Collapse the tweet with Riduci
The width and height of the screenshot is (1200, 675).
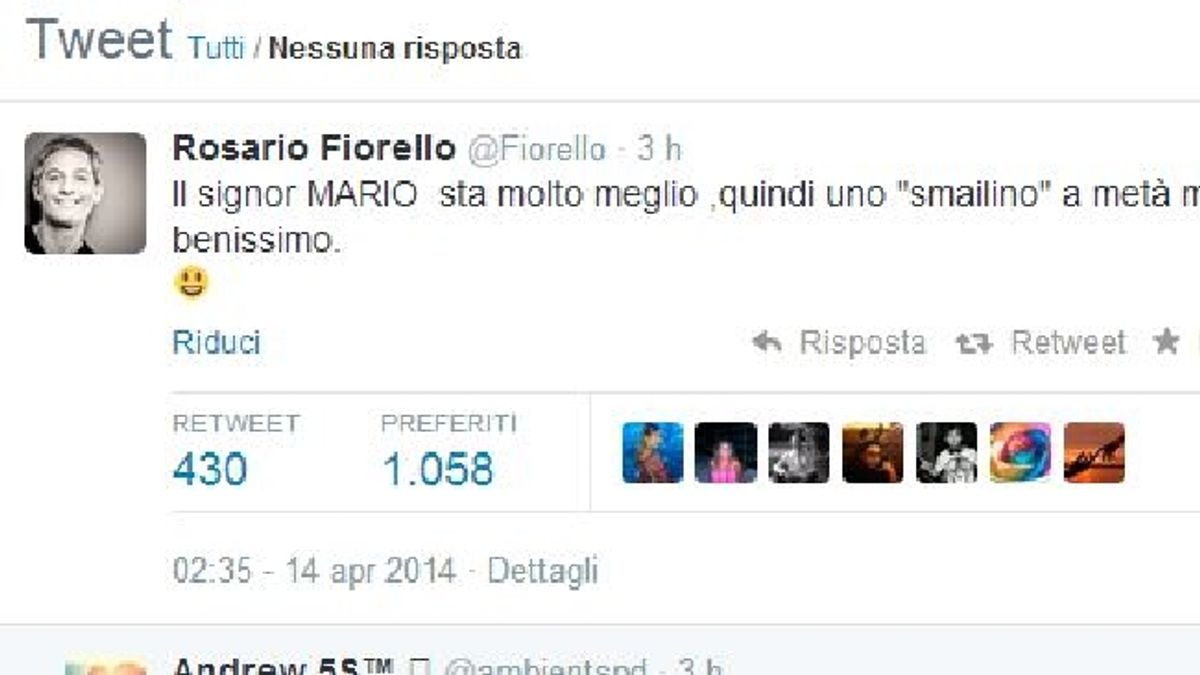pyautogui.click(x=217, y=343)
